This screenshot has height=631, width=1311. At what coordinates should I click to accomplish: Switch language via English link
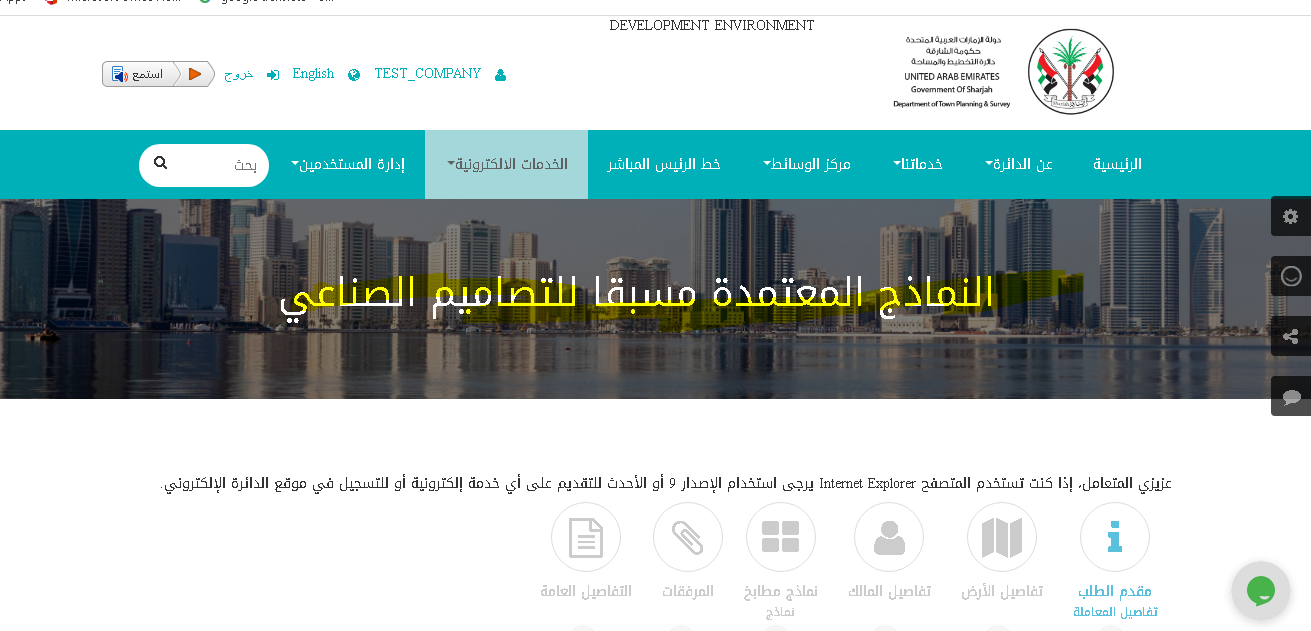click(x=313, y=74)
